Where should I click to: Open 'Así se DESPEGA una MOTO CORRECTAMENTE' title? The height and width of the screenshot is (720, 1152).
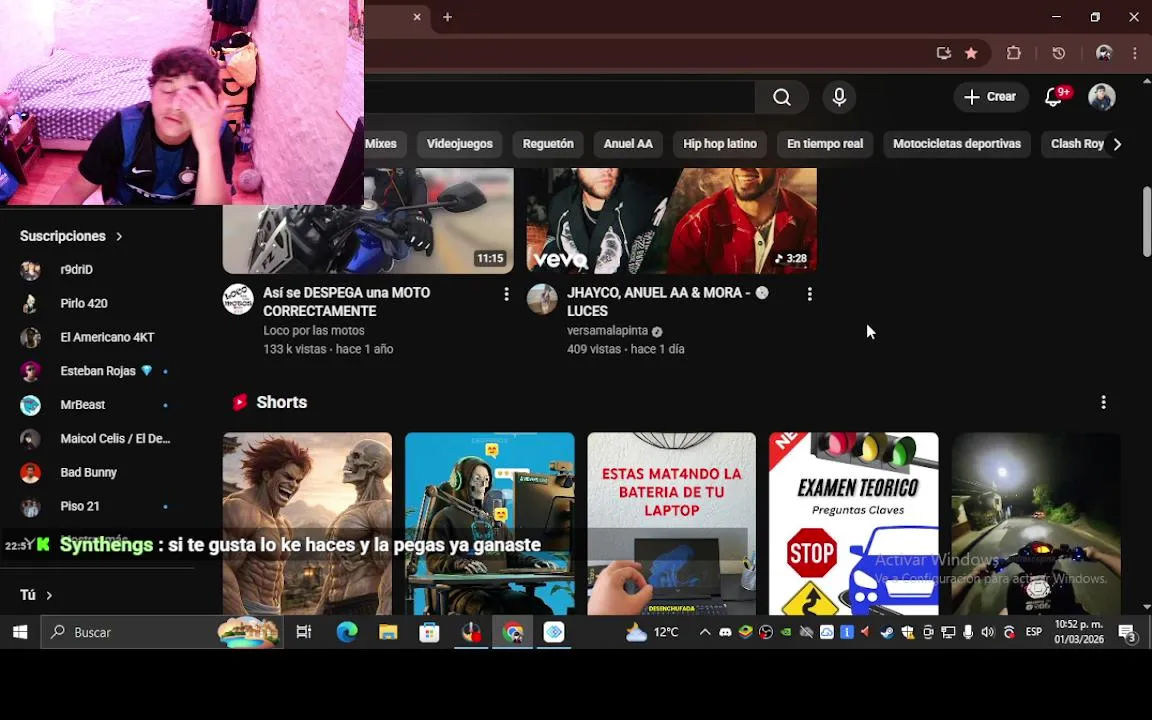tap(347, 302)
